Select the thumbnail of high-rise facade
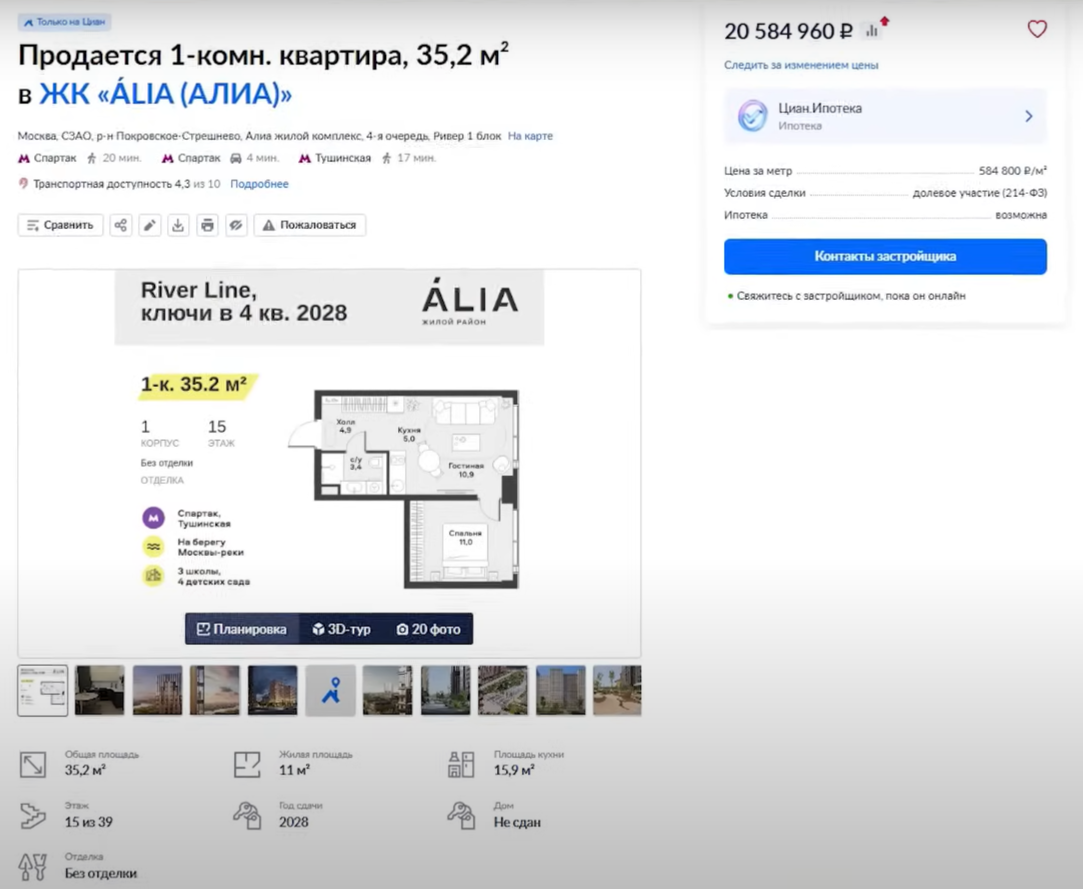This screenshot has width=1083, height=889. click(x=561, y=690)
